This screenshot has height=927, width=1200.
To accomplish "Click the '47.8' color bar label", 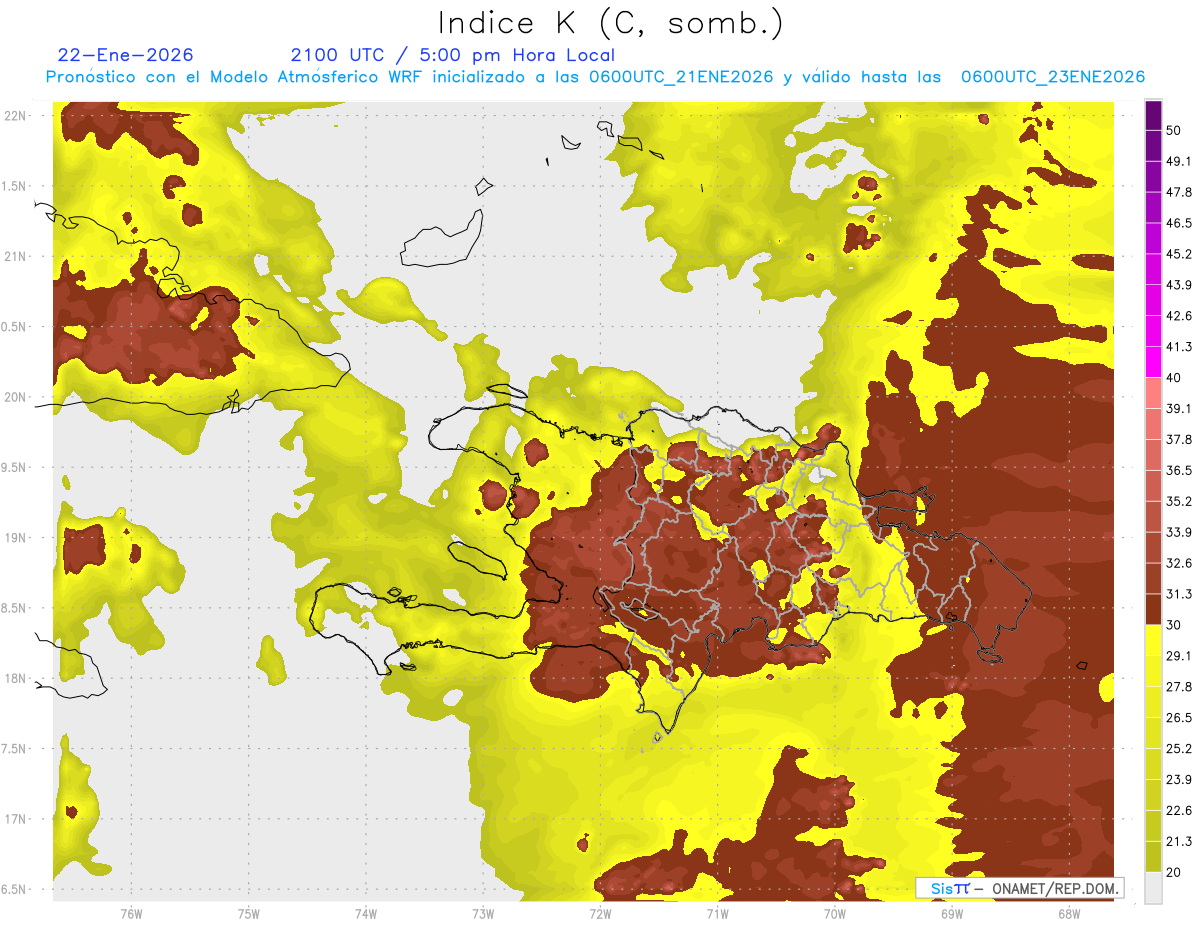I will [x=1179, y=192].
